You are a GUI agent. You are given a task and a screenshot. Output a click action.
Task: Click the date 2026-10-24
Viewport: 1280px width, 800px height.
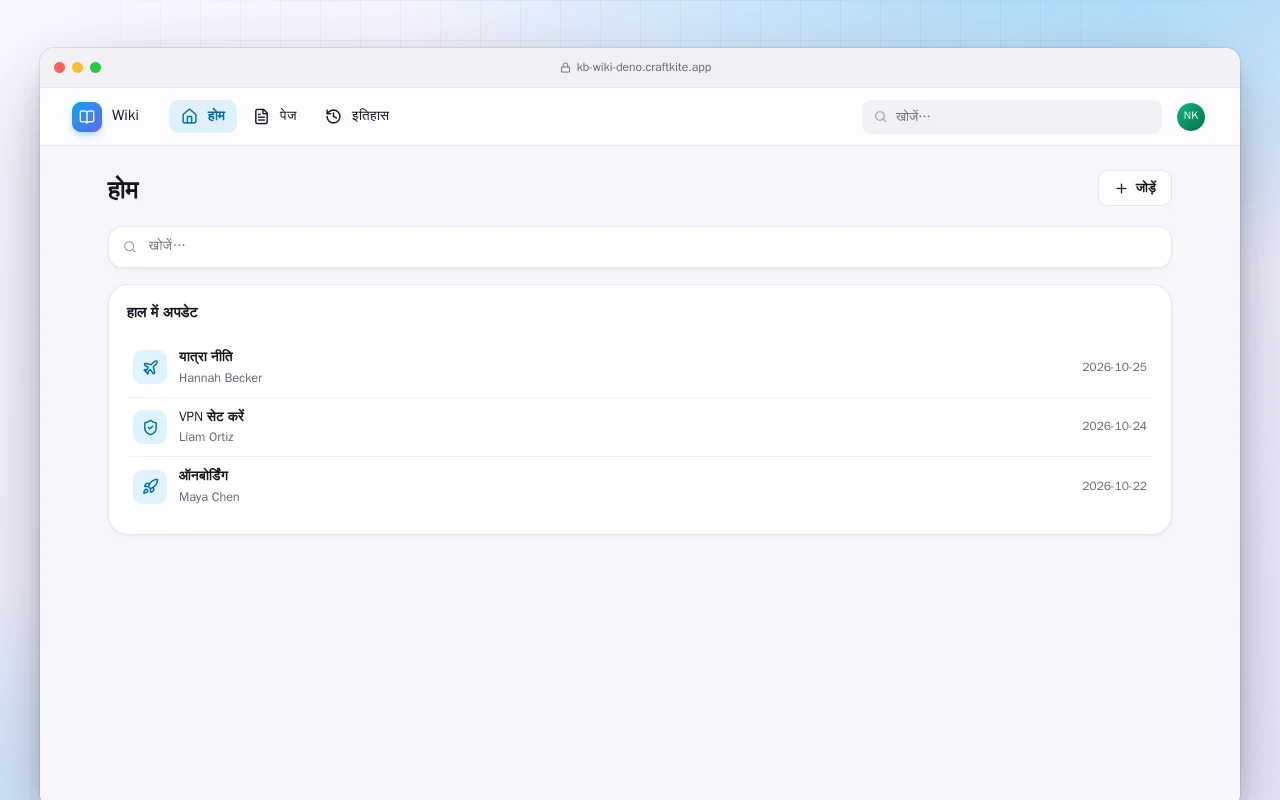click(1114, 426)
